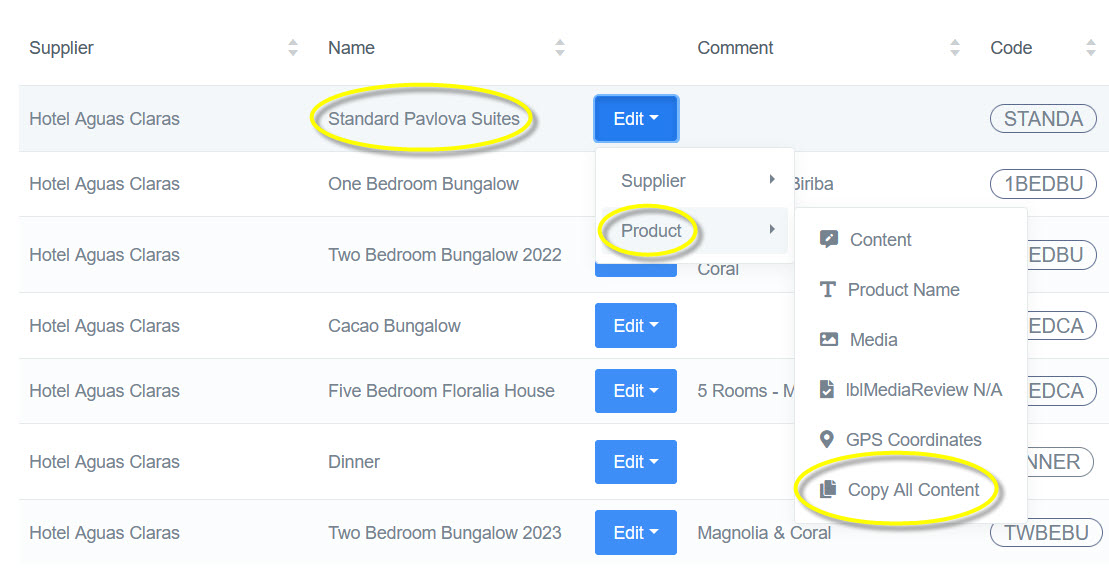Open Edit dropdown for Two Bedroom Bungalow 2023
The height and width of the screenshot is (582, 1109).
tap(636, 533)
